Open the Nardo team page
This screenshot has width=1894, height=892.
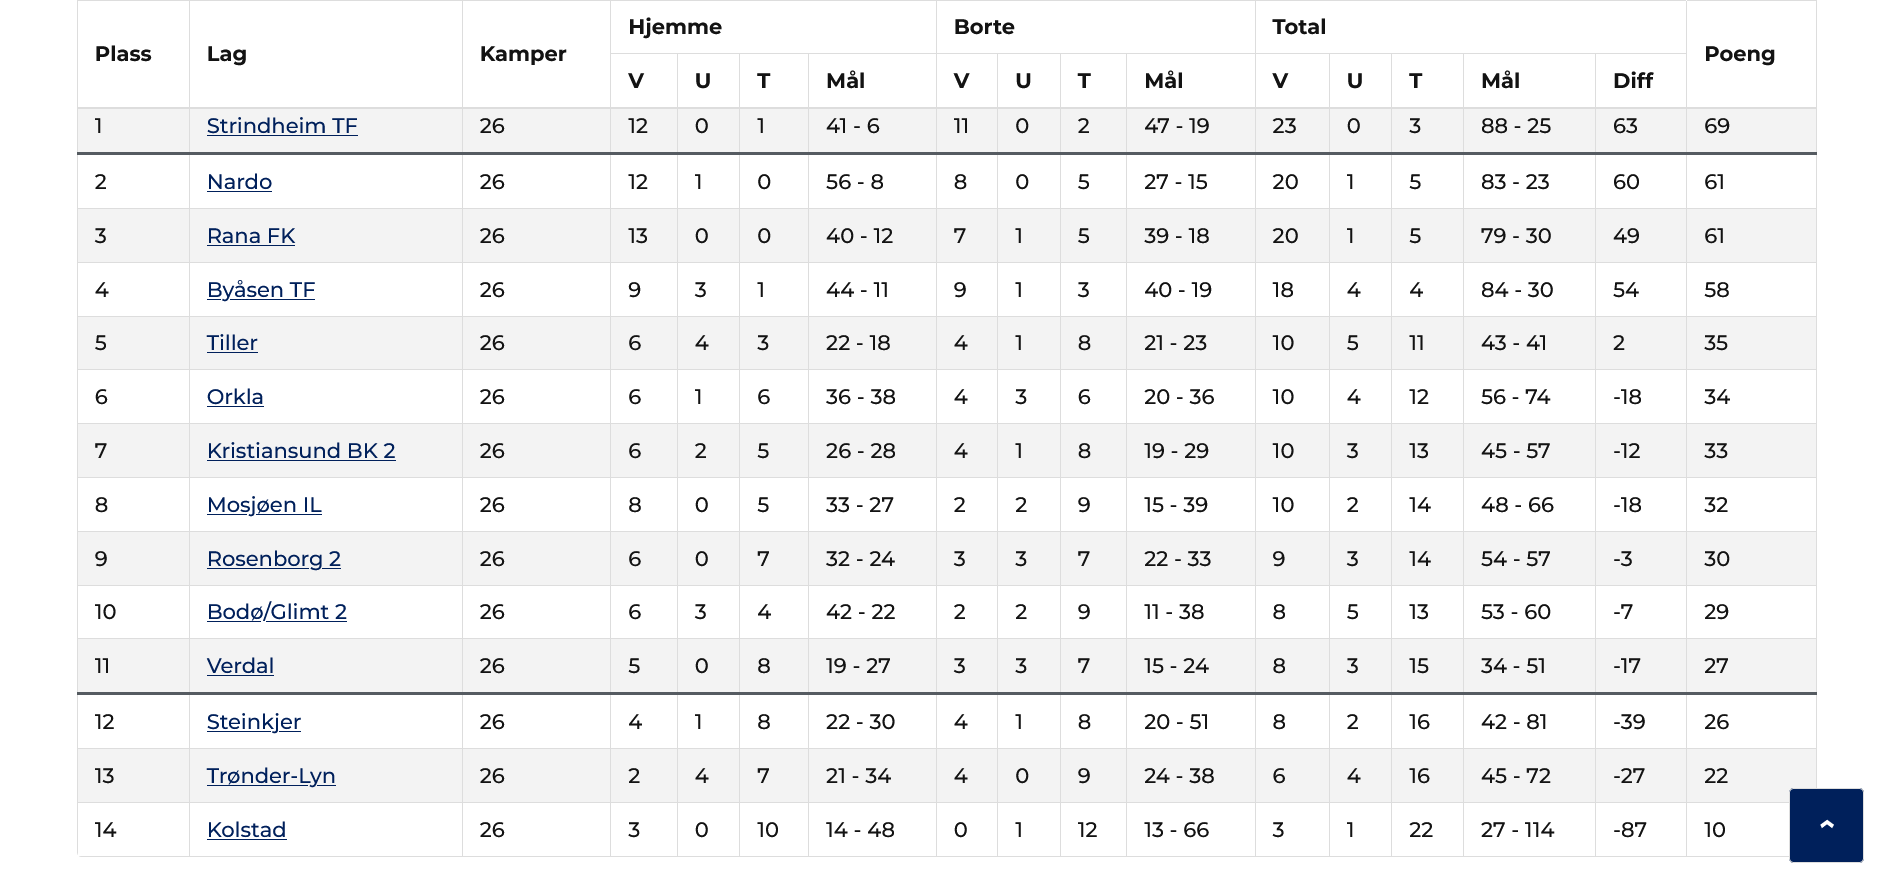click(x=239, y=182)
